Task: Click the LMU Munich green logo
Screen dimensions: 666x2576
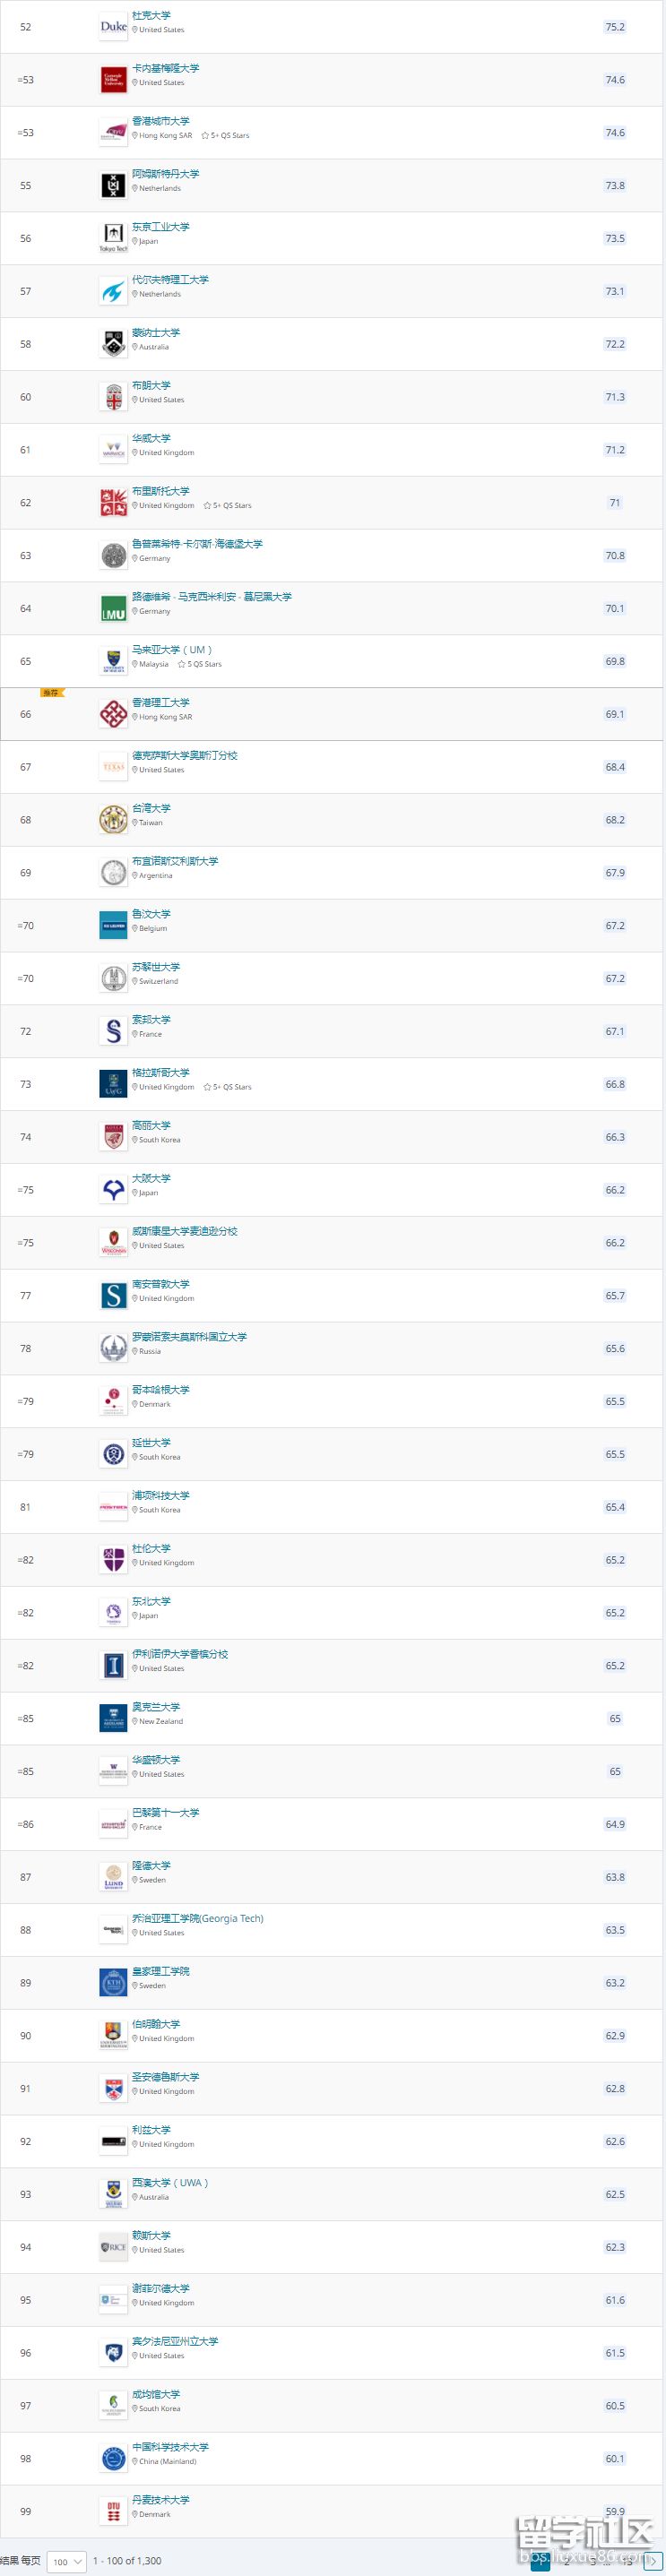Action: click(114, 609)
